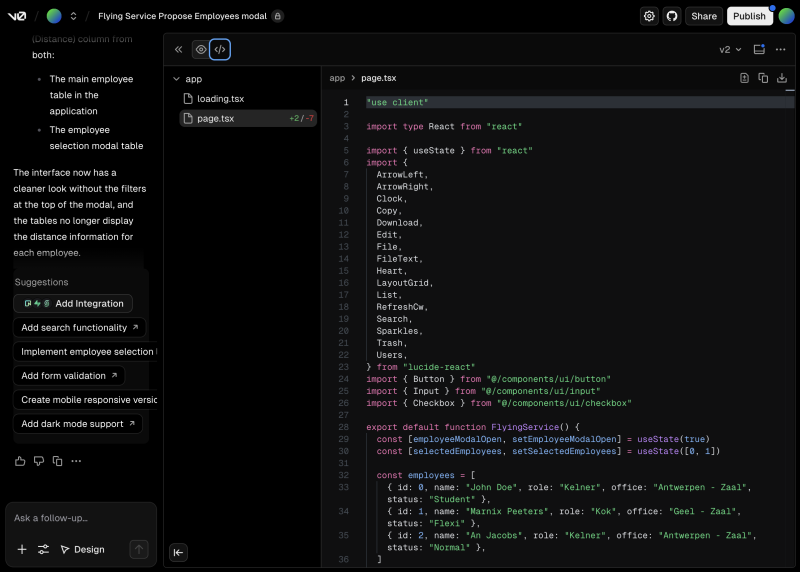Open the settings gear in top bar
800x572 pixels.
[649, 16]
